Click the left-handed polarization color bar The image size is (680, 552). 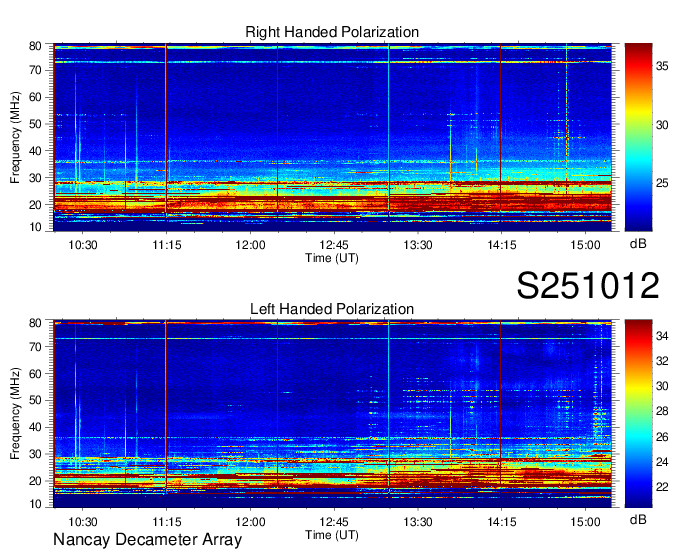[x=637, y=413]
